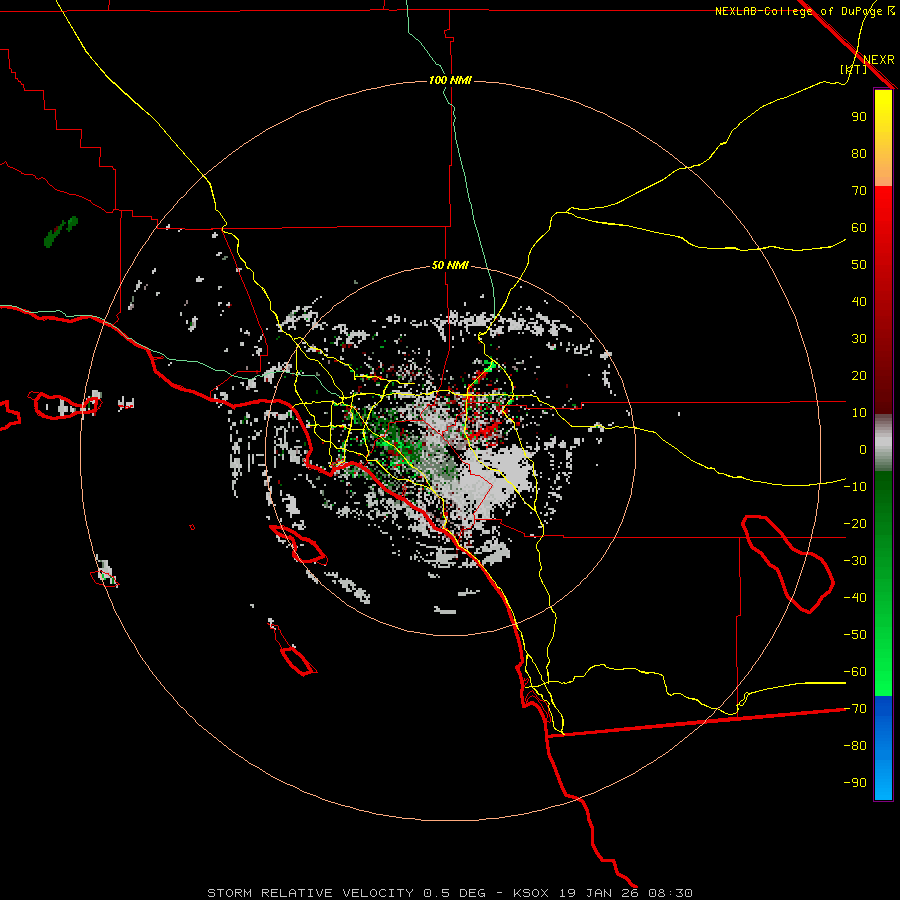Click the [KT] units label above color bar
The width and height of the screenshot is (900, 900).
tap(854, 69)
